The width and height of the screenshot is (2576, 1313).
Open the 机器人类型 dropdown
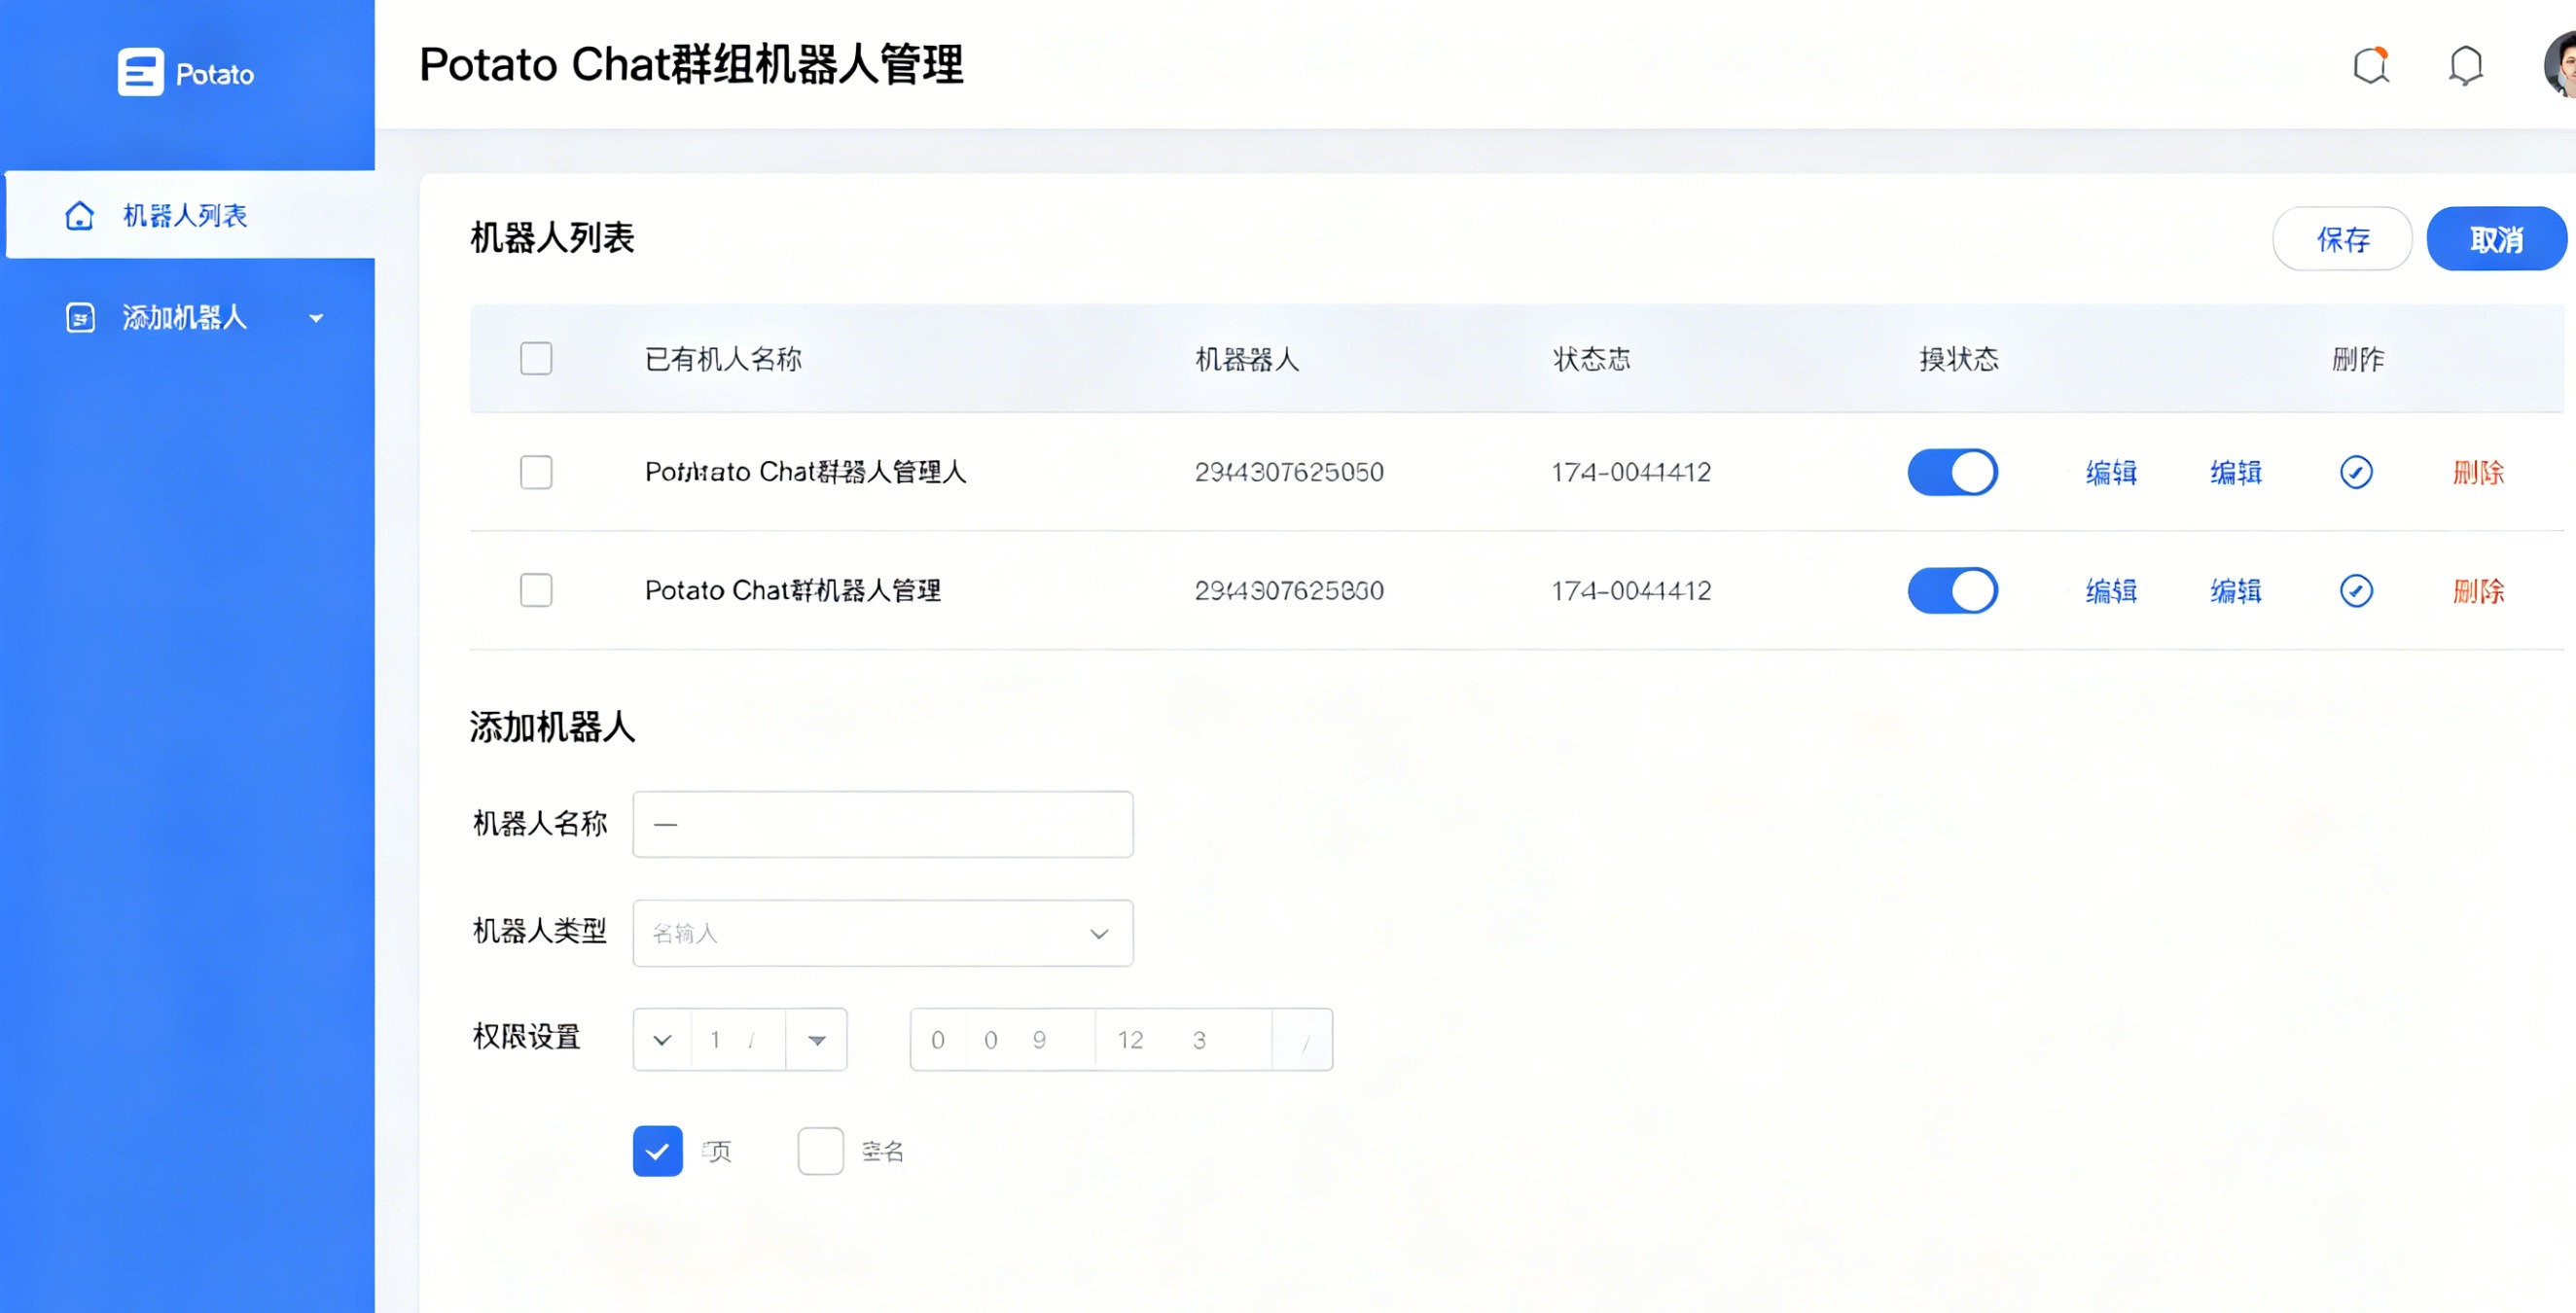883,933
